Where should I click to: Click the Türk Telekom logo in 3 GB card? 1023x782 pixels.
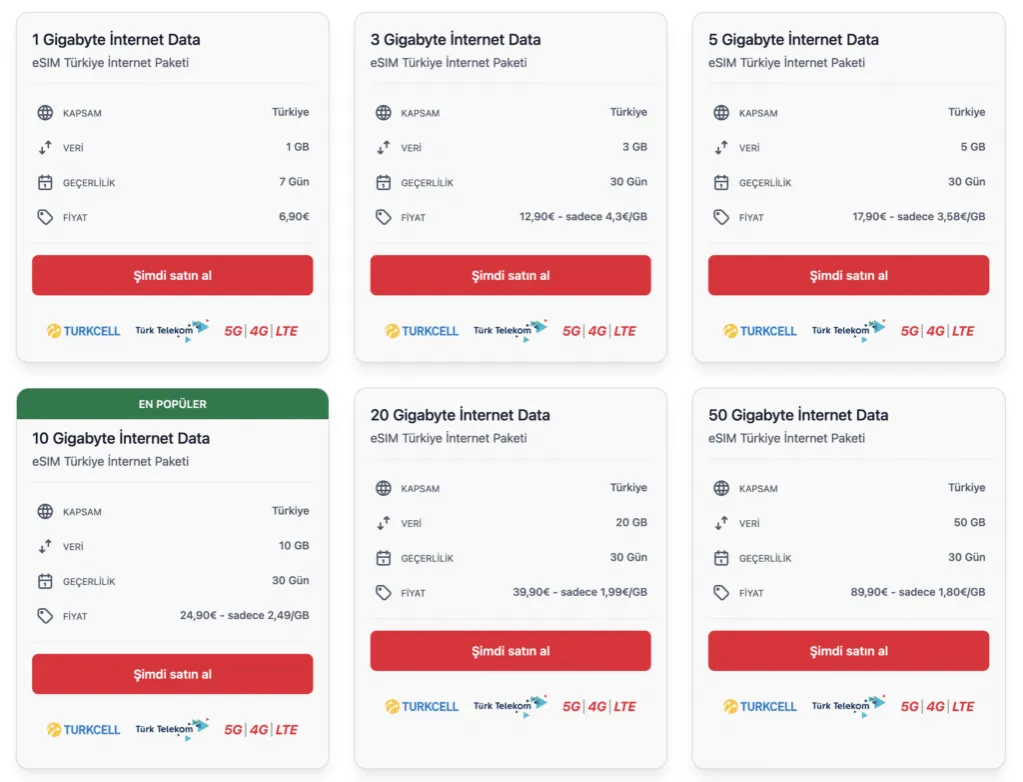[x=510, y=330]
